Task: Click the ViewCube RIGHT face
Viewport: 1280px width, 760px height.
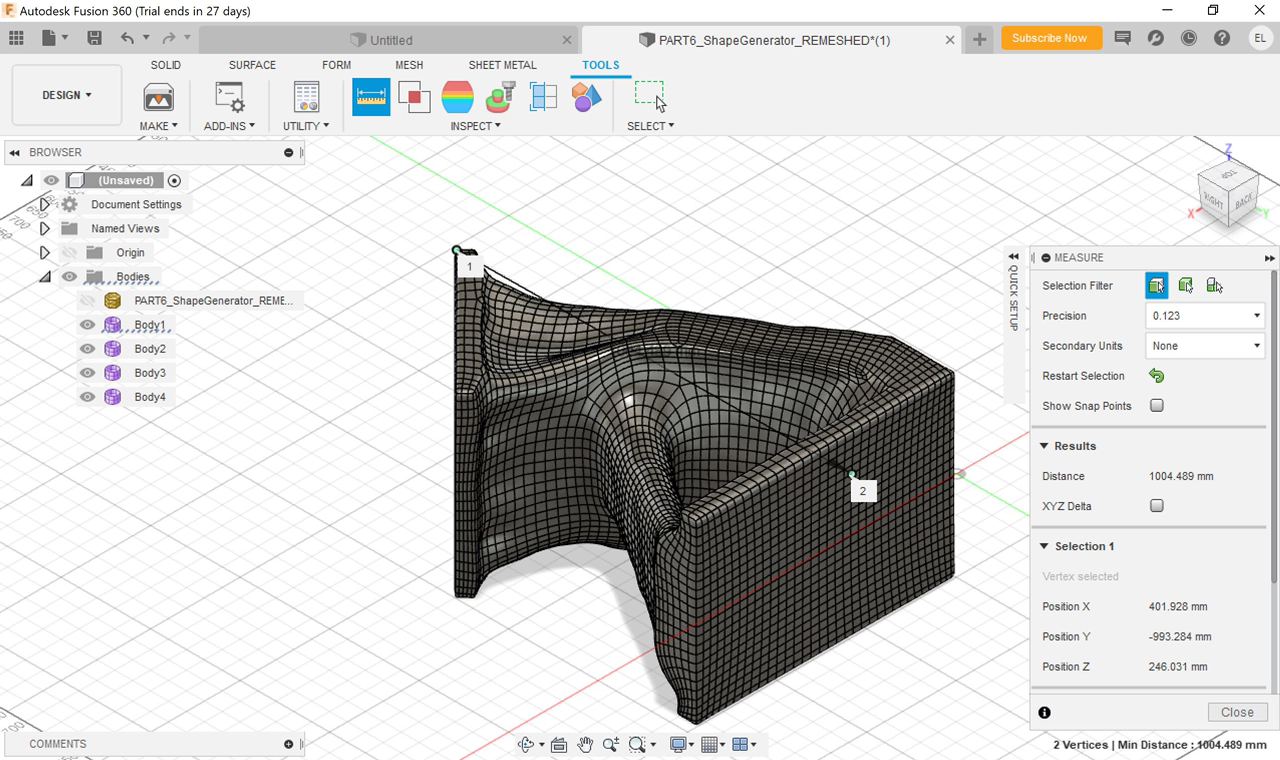Action: pyautogui.click(x=1213, y=201)
